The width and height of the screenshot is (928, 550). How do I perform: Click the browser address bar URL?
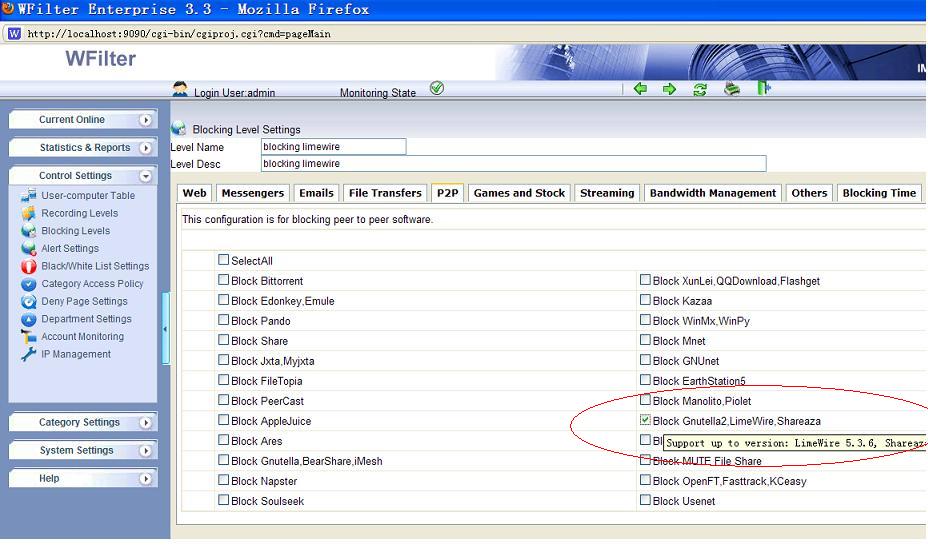tap(179, 34)
